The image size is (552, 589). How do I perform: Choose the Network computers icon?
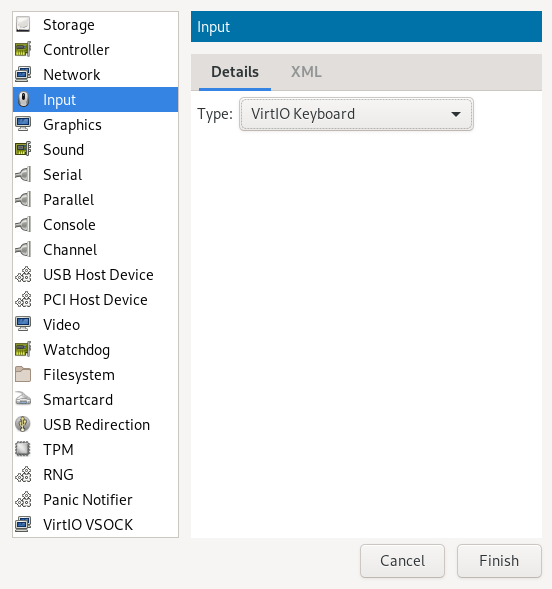coord(23,74)
